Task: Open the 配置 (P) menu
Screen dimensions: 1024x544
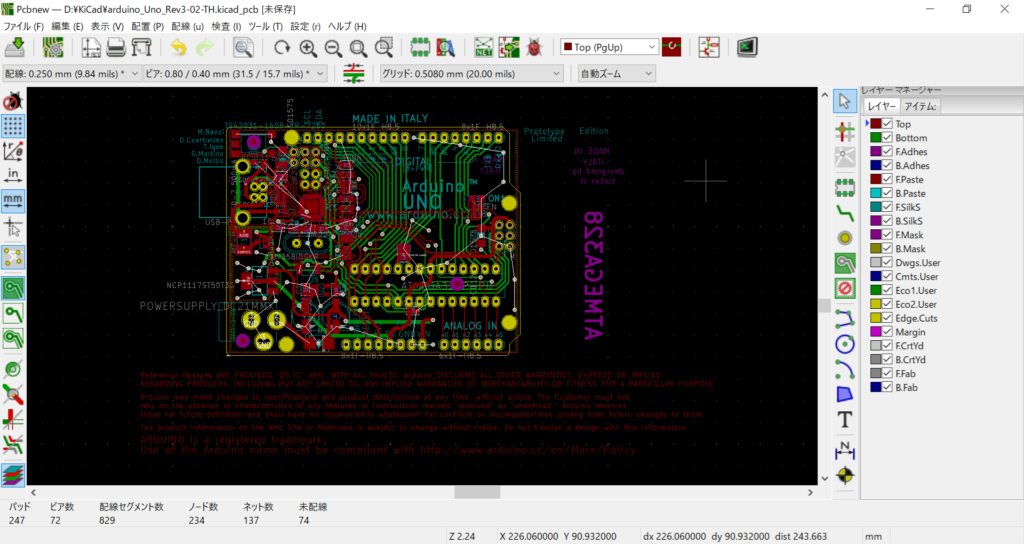Action: [147, 27]
